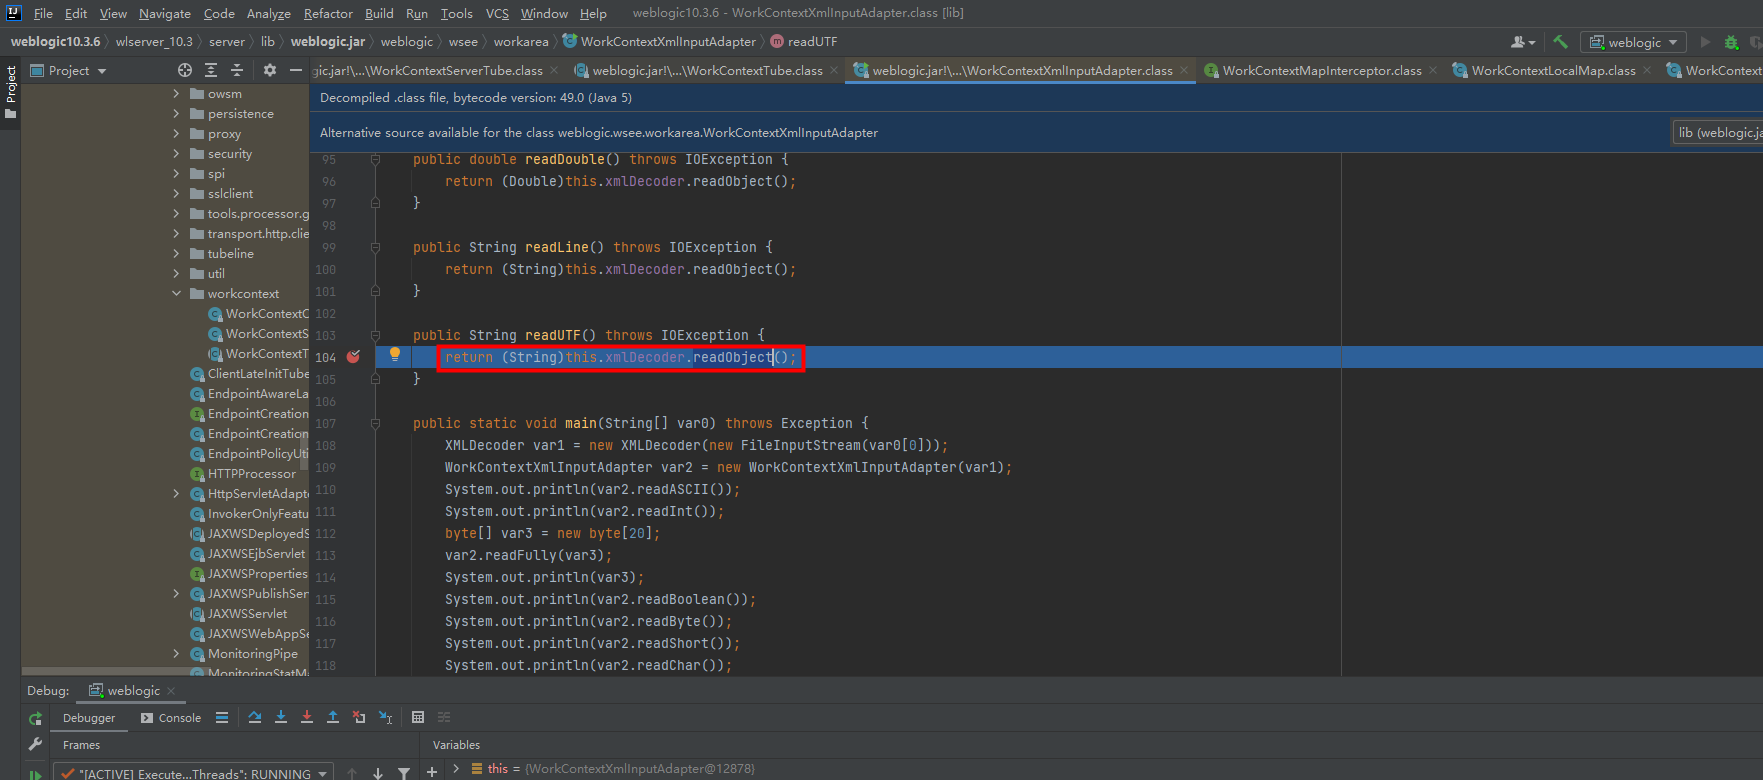The image size is (1763, 780).
Task: Toggle fold marker at line 95
Action: pyautogui.click(x=376, y=159)
